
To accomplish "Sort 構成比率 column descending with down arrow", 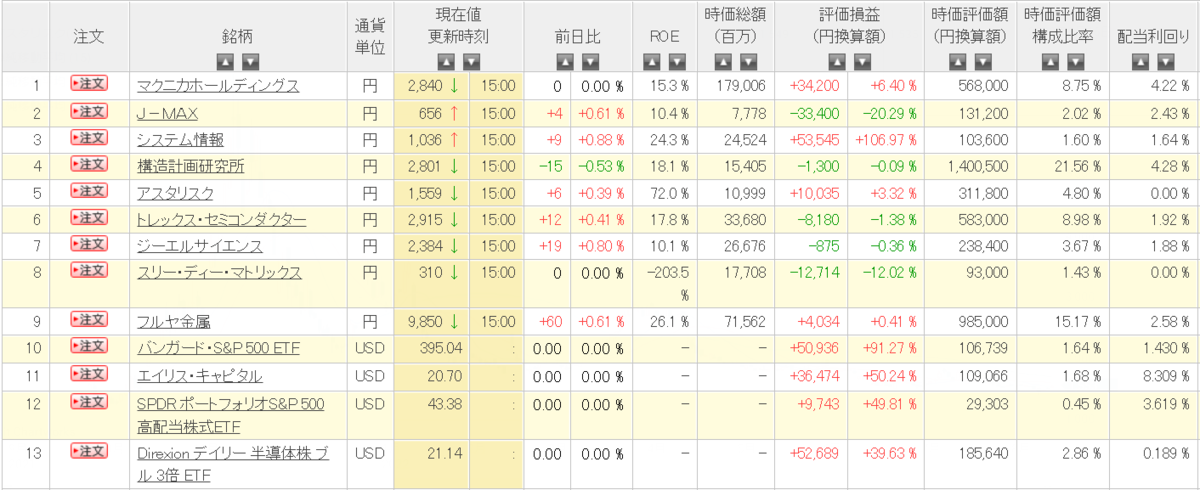I will coord(1074,61).
